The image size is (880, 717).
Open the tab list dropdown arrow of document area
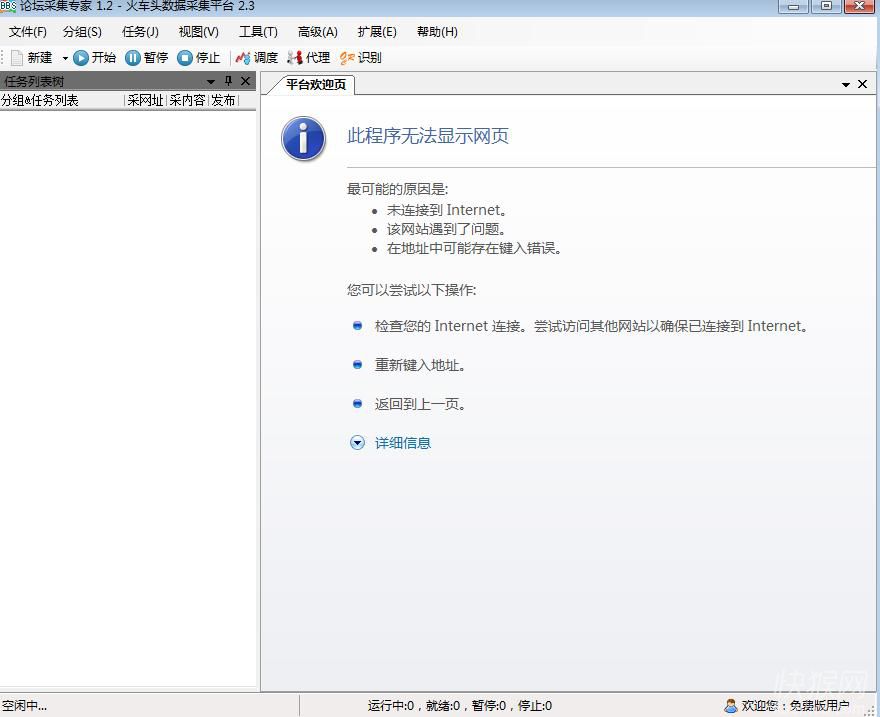(x=846, y=85)
